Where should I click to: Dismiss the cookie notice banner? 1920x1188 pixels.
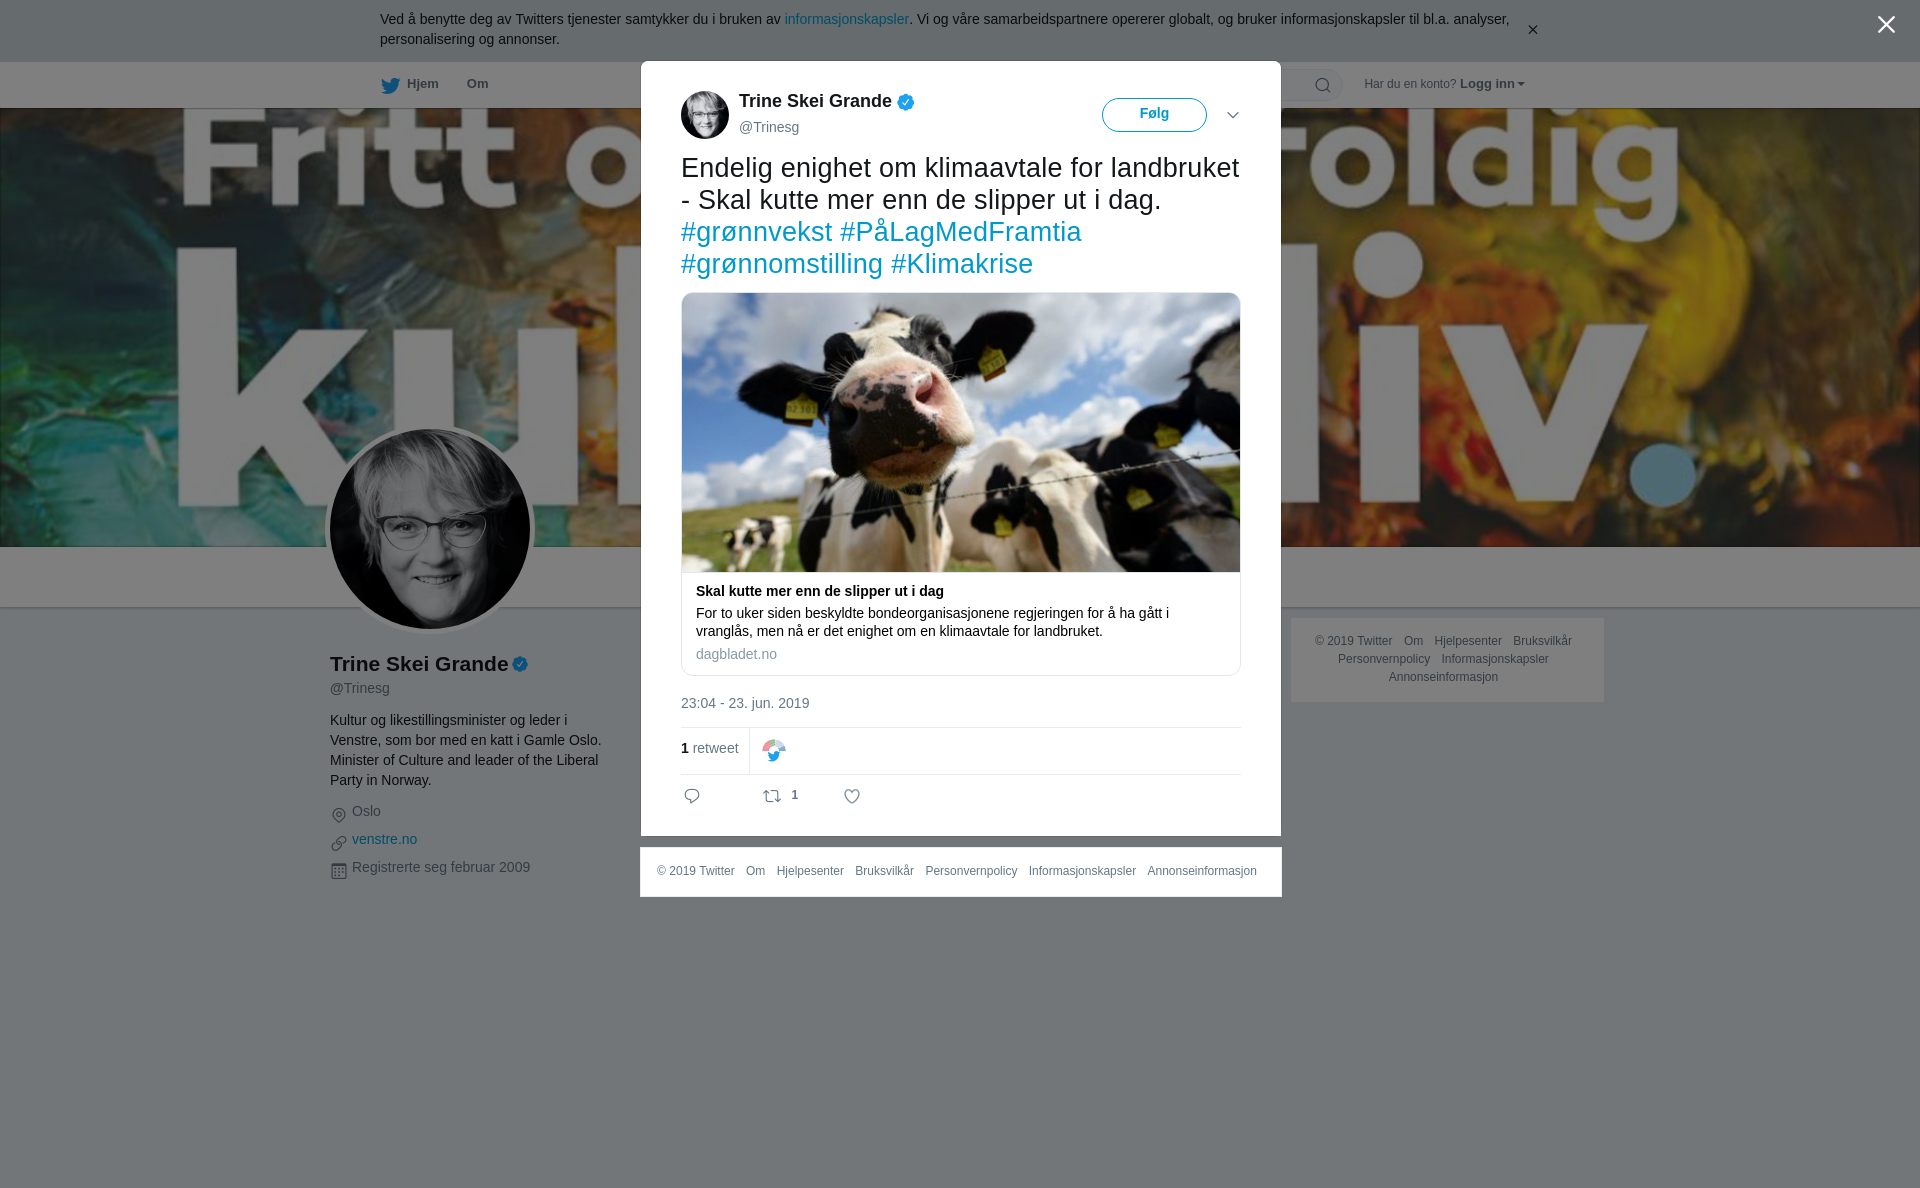[1532, 30]
